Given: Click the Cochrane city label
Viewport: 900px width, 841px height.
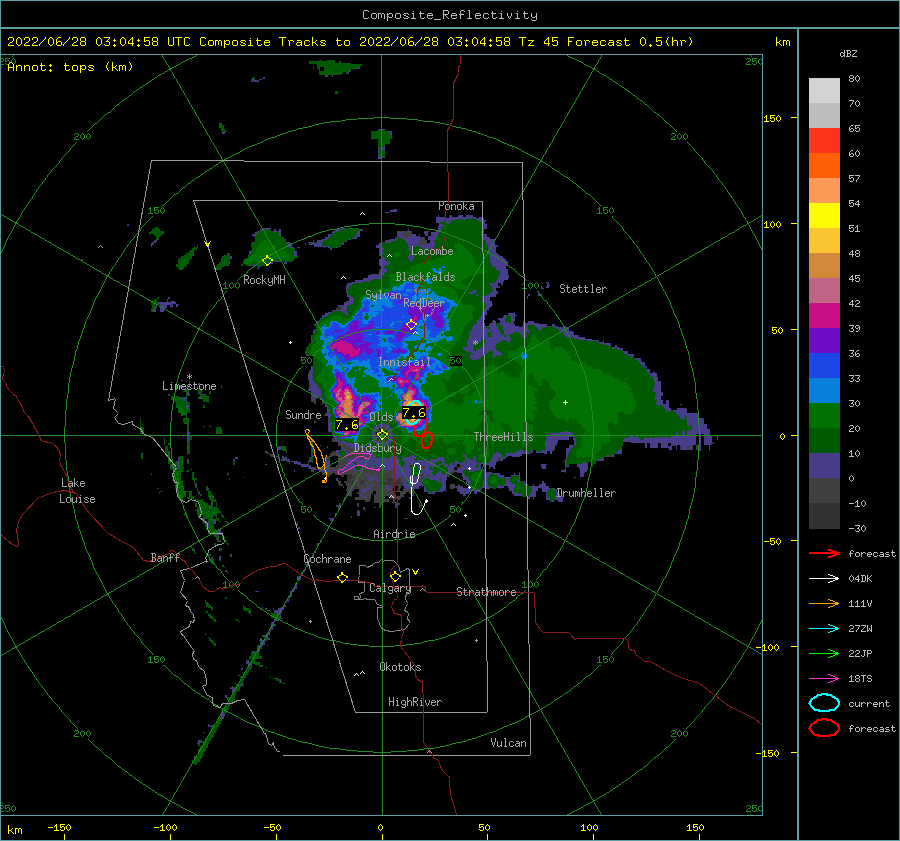Looking at the screenshot, I should pos(327,559).
